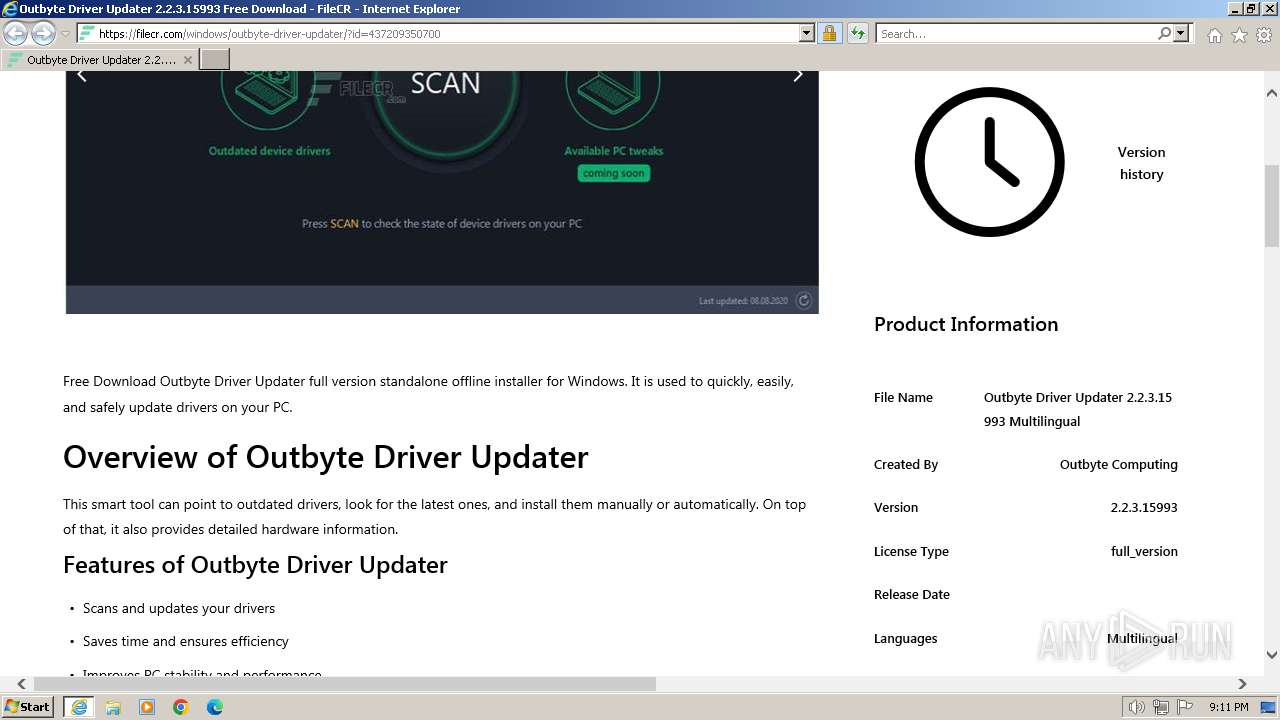Click the browser Back arrow button
Viewport: 1280px width, 720px height.
(15, 34)
